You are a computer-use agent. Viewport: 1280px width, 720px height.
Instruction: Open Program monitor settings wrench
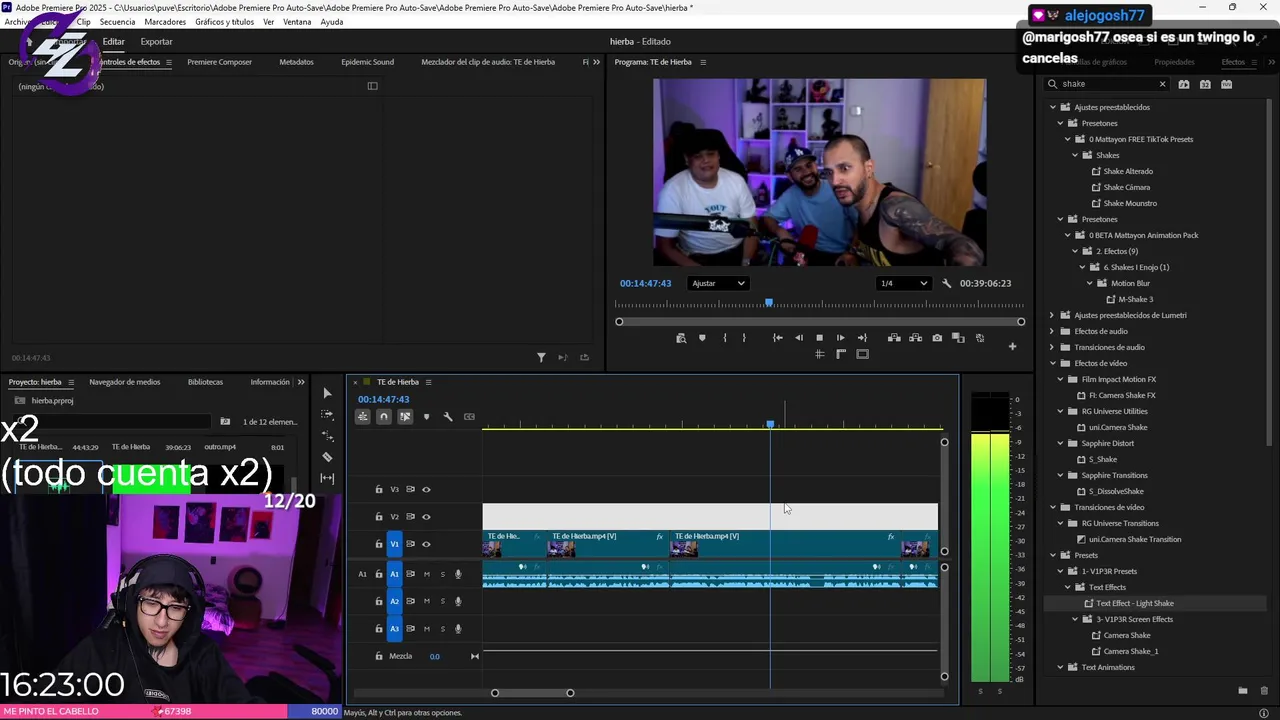pyautogui.click(x=947, y=283)
